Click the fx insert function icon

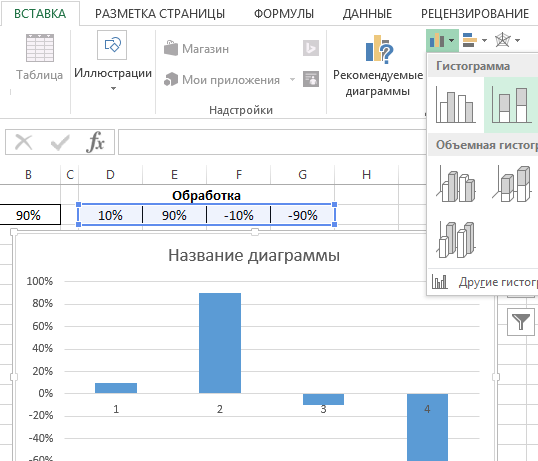(95, 142)
